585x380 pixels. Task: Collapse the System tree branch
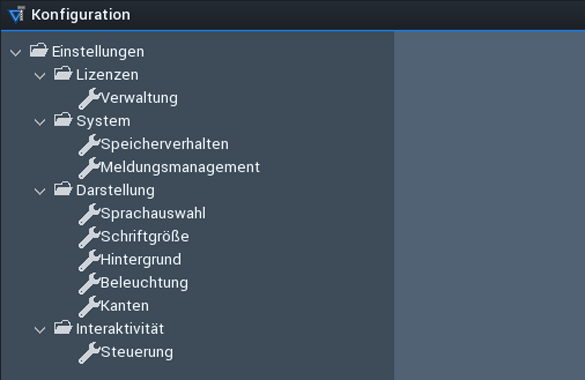(40, 122)
